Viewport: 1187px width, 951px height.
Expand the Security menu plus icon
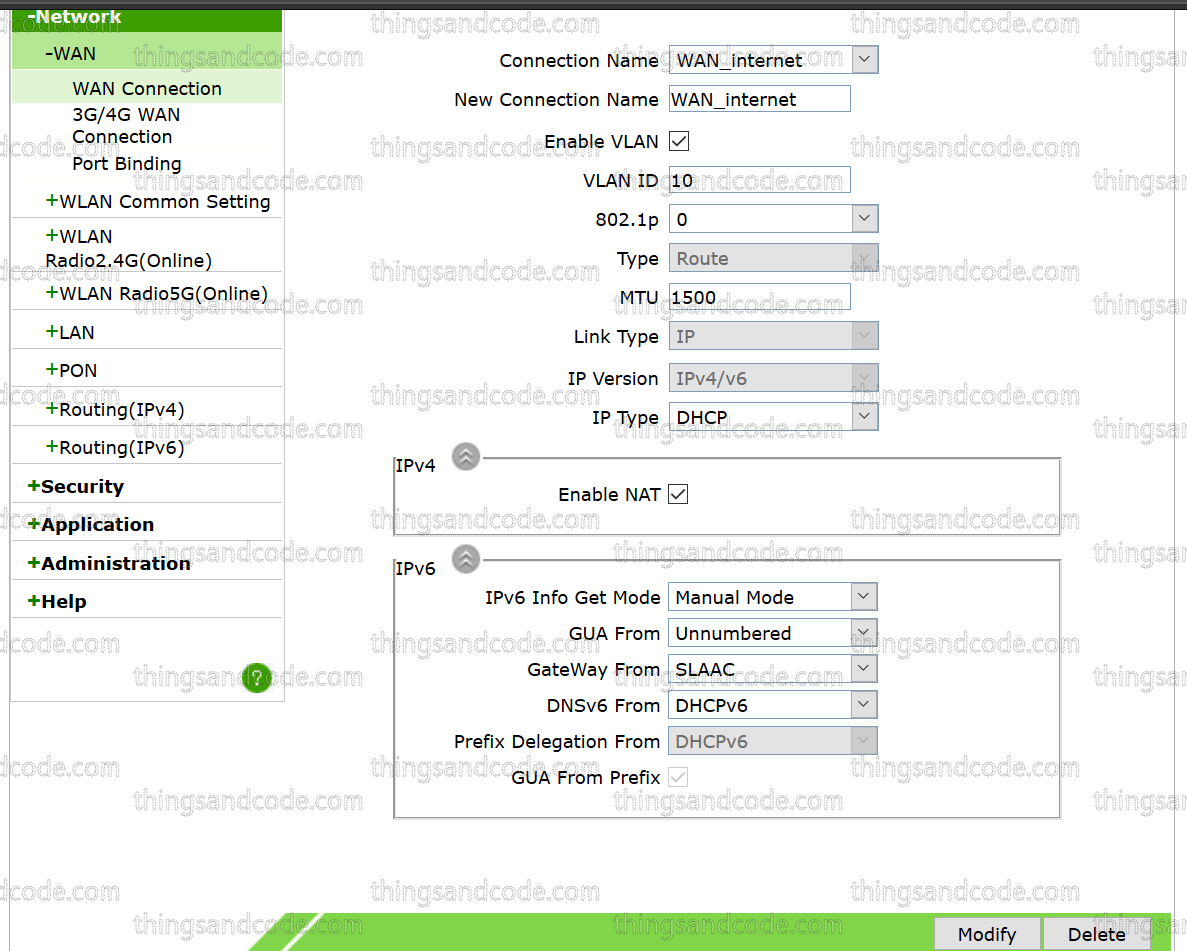(x=34, y=487)
